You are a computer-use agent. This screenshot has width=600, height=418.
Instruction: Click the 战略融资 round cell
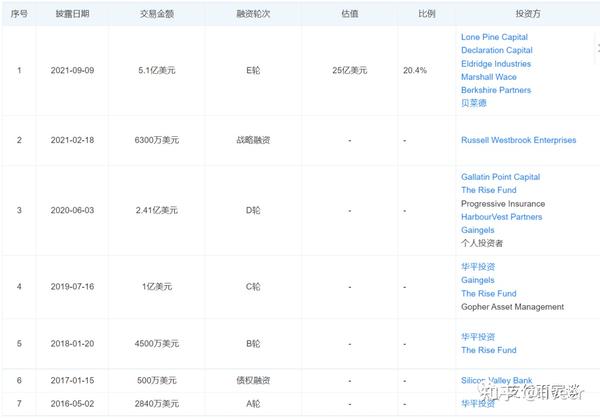click(x=253, y=140)
